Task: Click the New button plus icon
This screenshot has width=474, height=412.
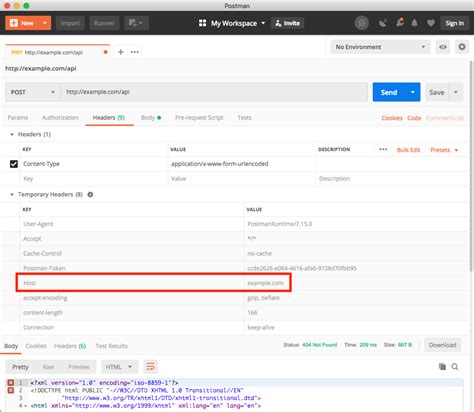Action: click(14, 23)
